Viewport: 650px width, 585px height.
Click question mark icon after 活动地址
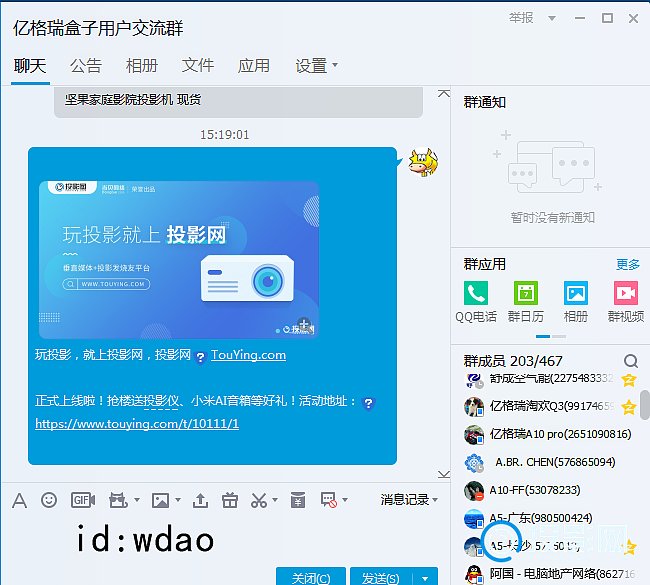click(x=368, y=403)
